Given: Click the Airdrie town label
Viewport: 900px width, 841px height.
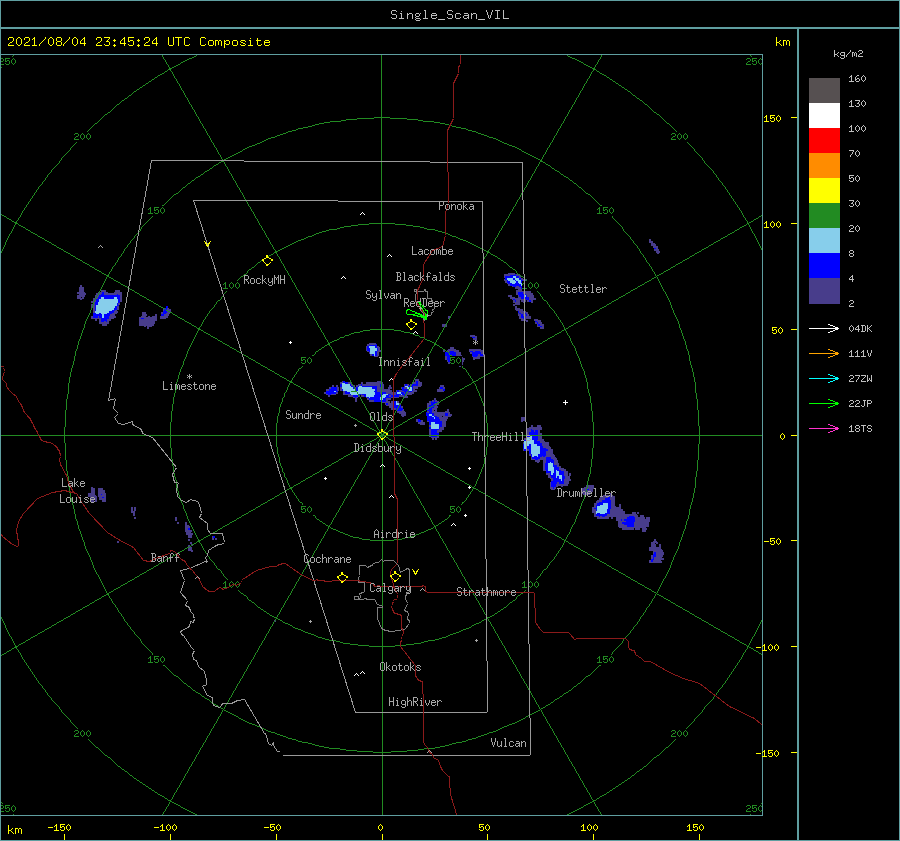Looking at the screenshot, I should point(394,534).
